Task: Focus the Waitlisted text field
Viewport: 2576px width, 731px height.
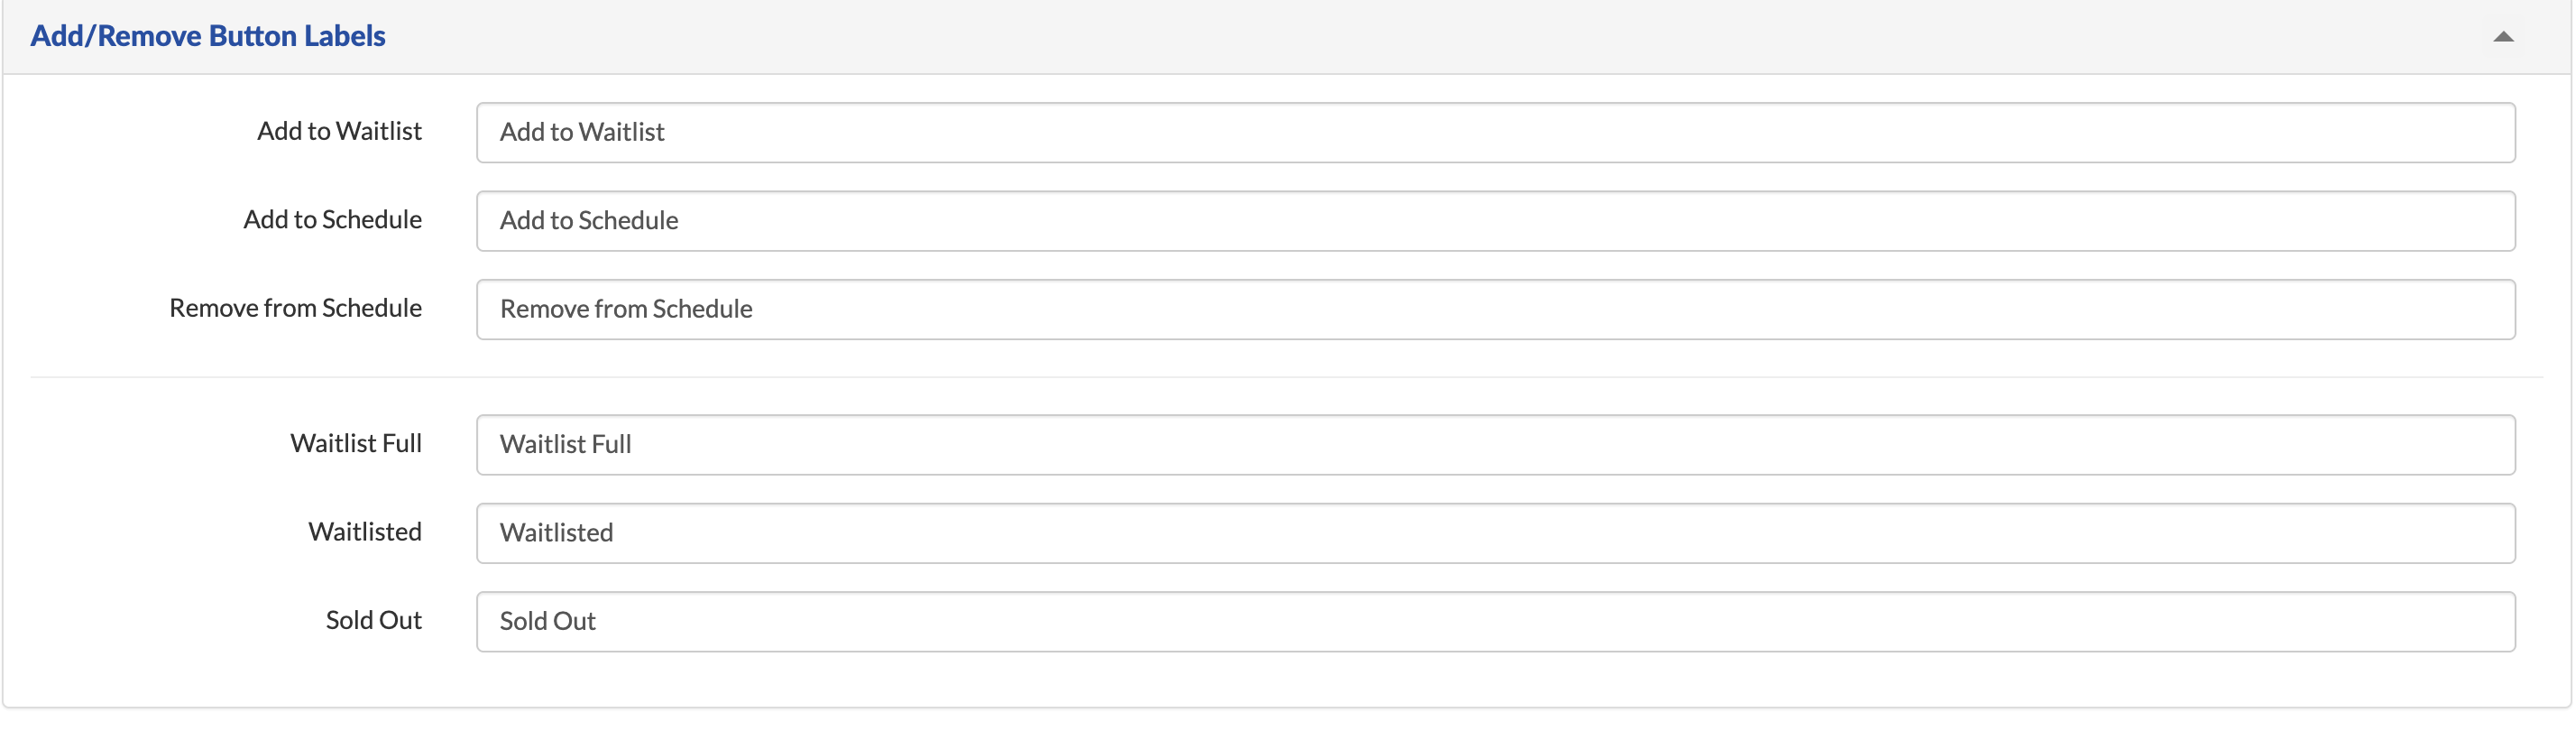Action: coord(1495,533)
